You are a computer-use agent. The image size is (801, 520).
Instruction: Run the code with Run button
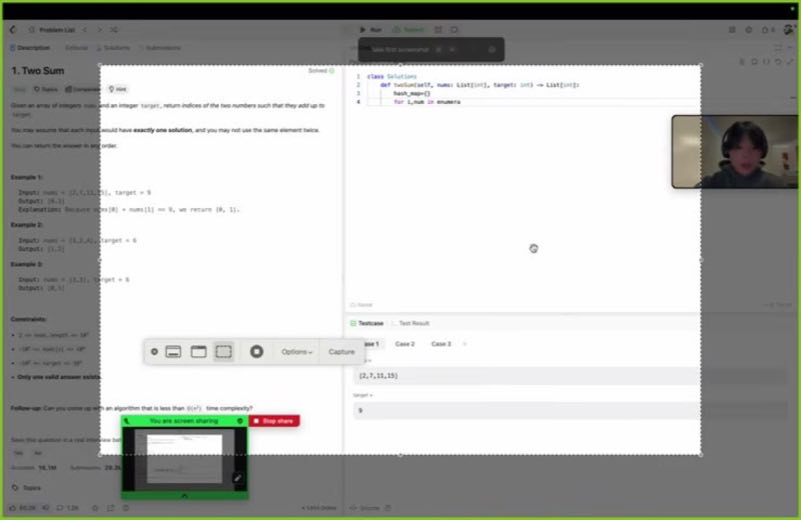(371, 30)
